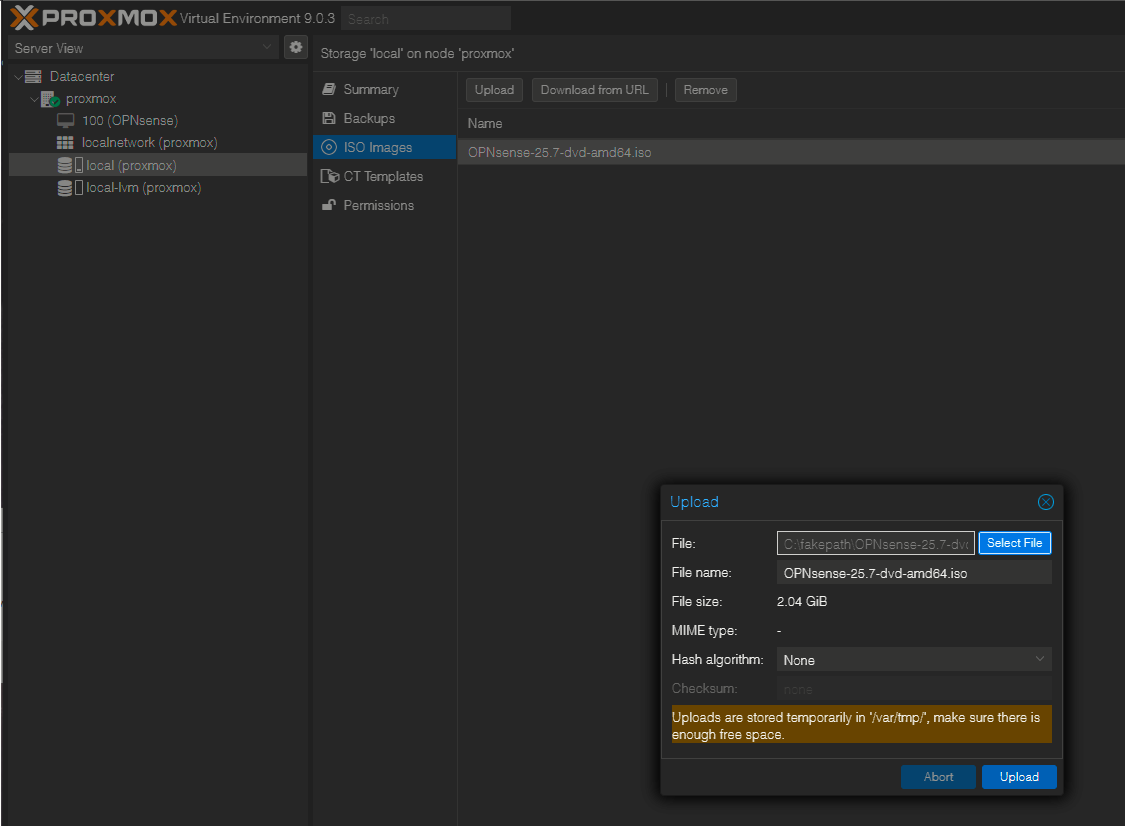Image resolution: width=1125 pixels, height=826 pixels.
Task: Close the Upload dialog
Action: tap(1045, 502)
